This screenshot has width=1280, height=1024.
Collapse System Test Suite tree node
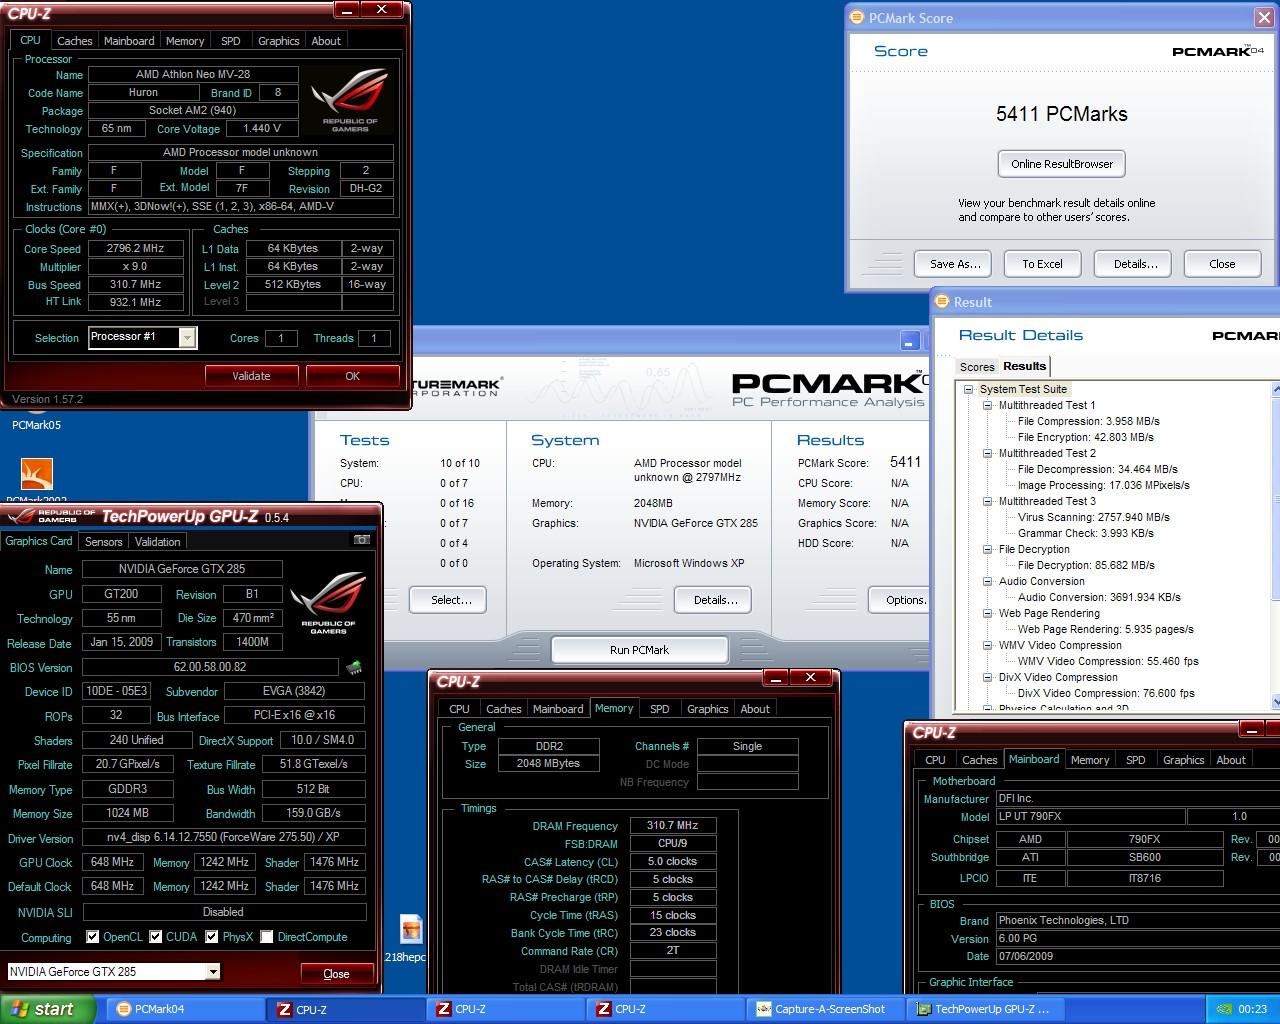point(968,389)
